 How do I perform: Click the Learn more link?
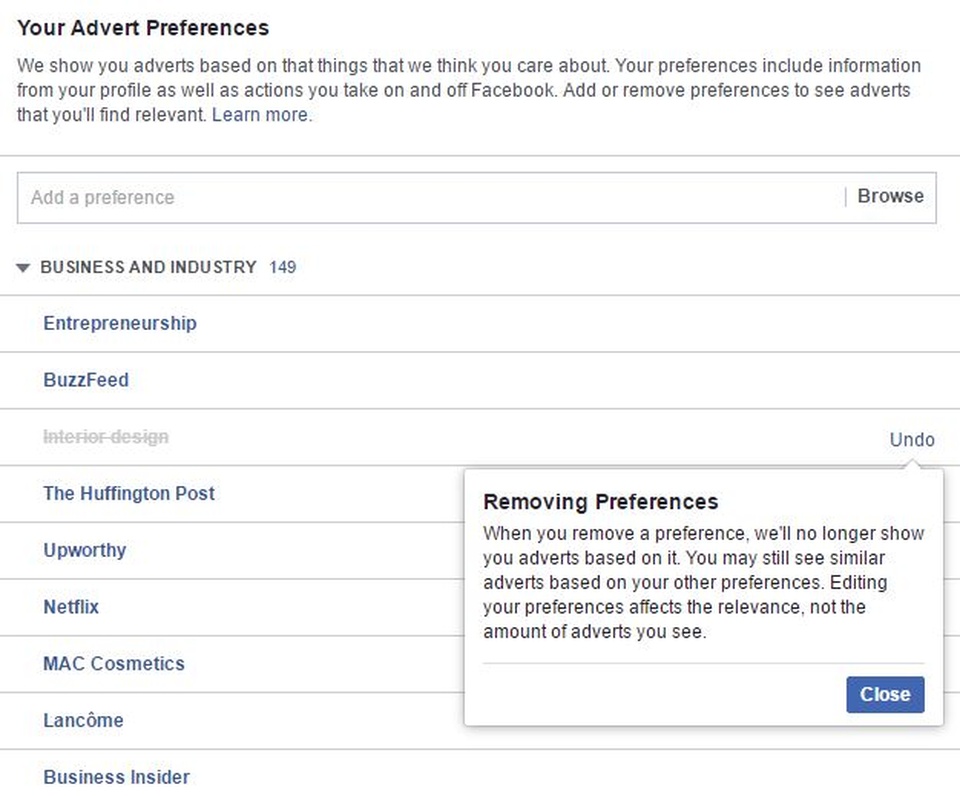260,115
